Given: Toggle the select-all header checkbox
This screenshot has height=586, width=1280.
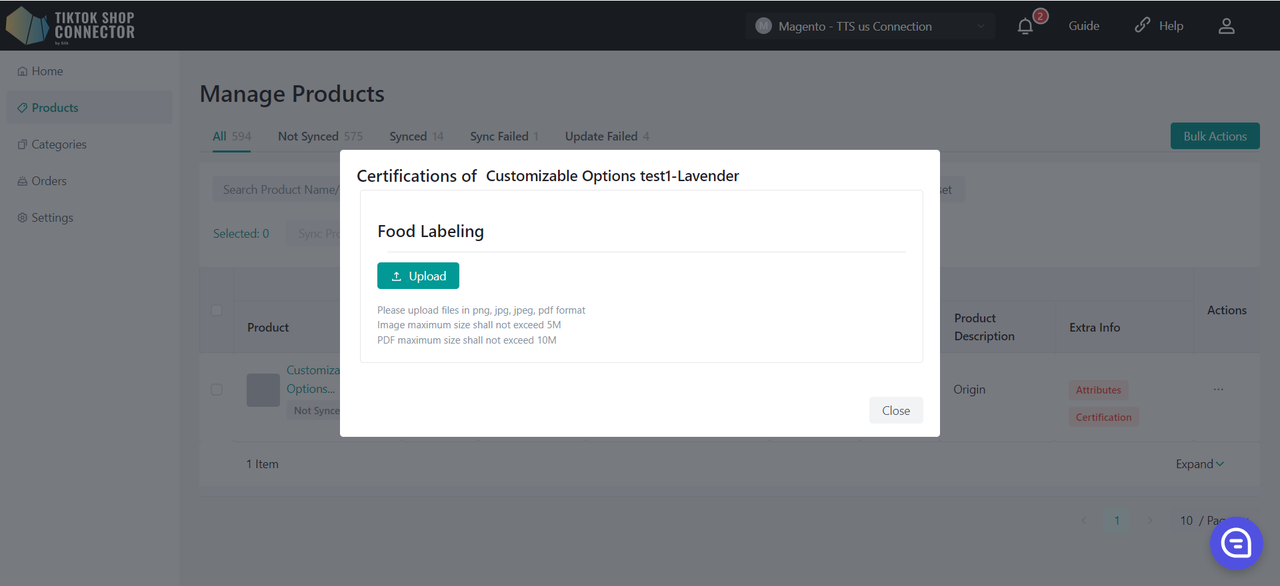Looking at the screenshot, I should coord(217,311).
